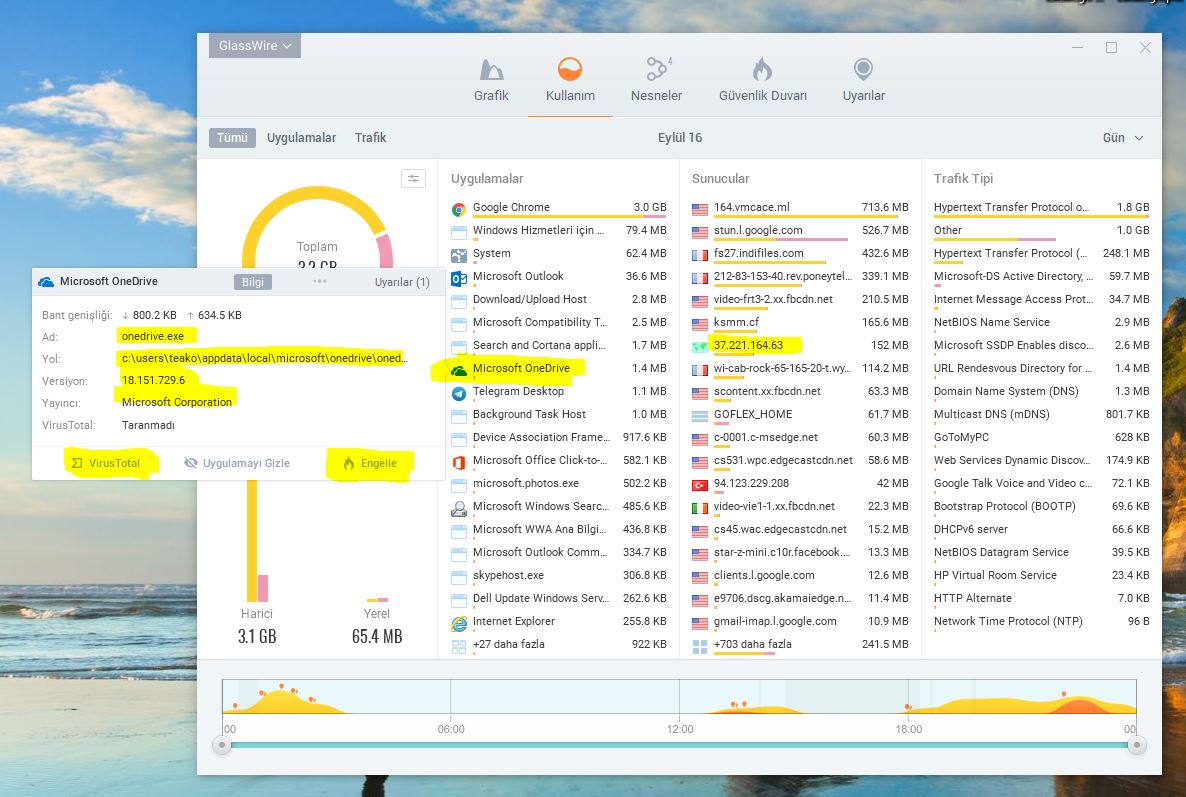The height and width of the screenshot is (797, 1186).
Task: Select Windows Hizmetleri için row
Action: (559, 230)
